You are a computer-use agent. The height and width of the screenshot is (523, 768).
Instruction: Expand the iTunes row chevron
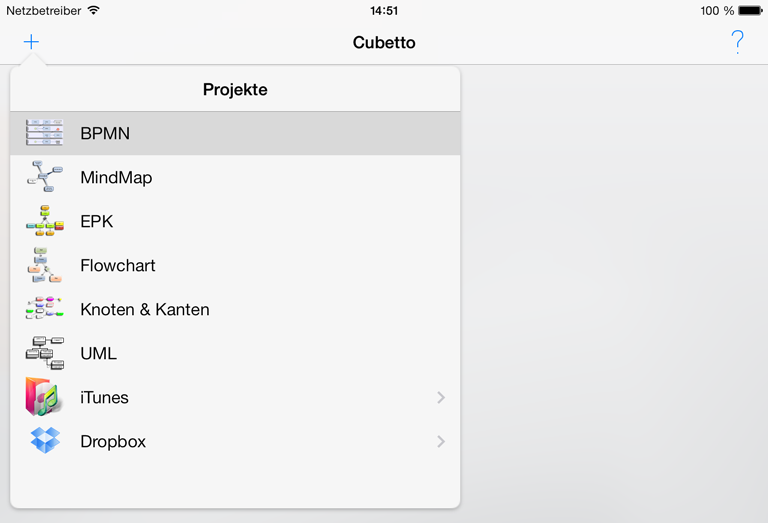pyautogui.click(x=441, y=397)
